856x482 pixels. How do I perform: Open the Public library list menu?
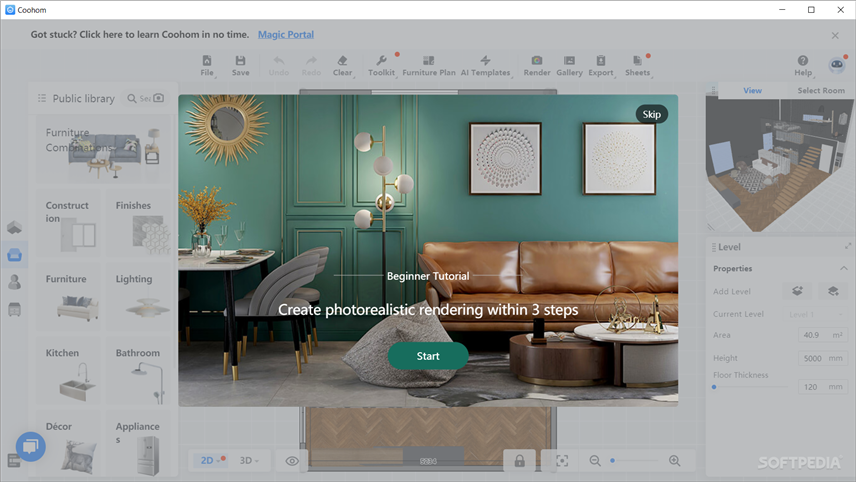point(41,98)
